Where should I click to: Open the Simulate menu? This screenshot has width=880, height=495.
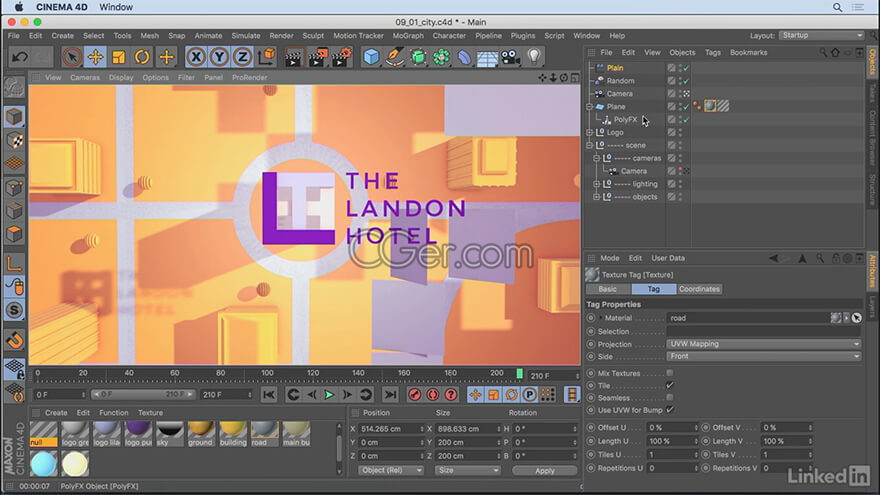point(246,35)
